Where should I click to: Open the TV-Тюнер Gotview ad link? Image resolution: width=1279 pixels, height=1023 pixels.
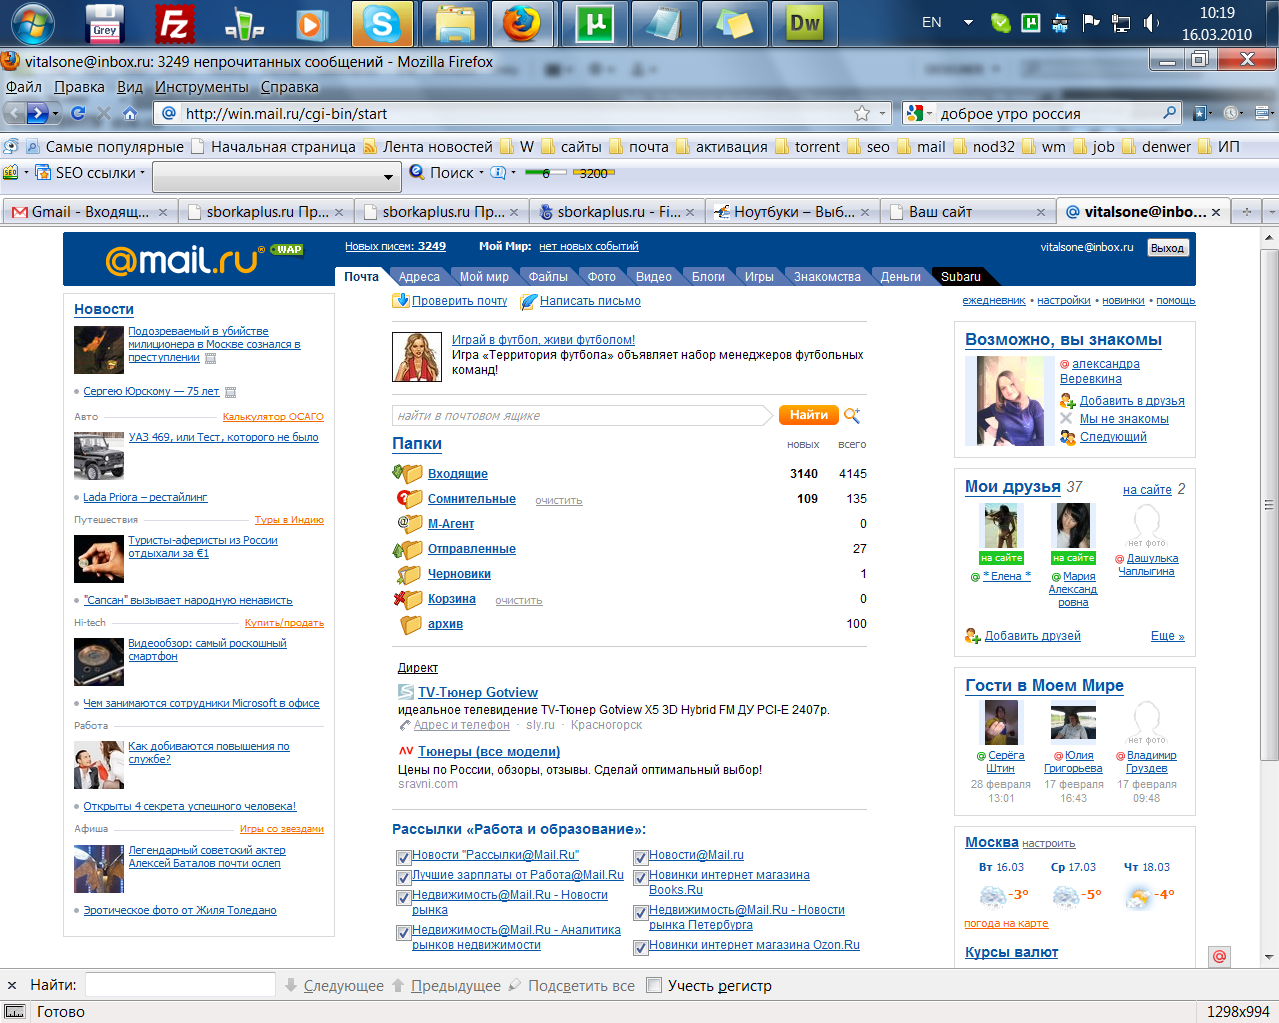click(478, 692)
